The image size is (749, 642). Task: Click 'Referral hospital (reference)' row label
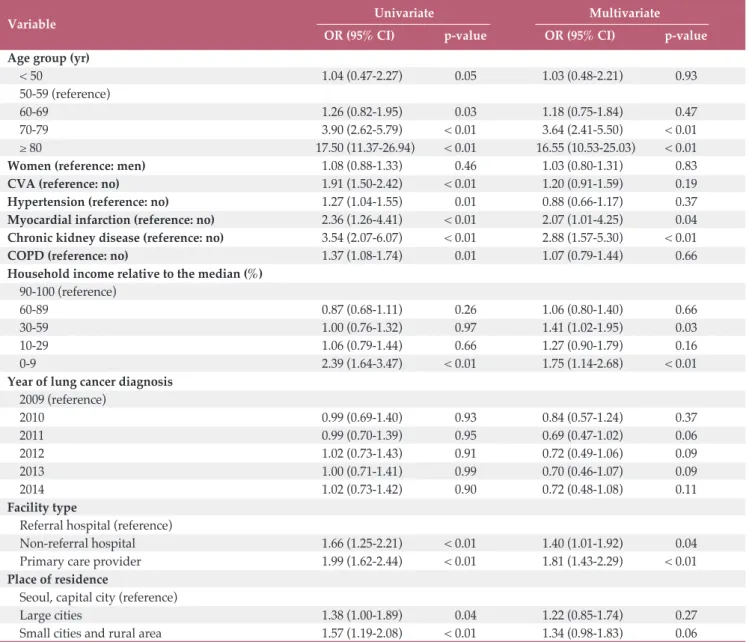coord(96,525)
